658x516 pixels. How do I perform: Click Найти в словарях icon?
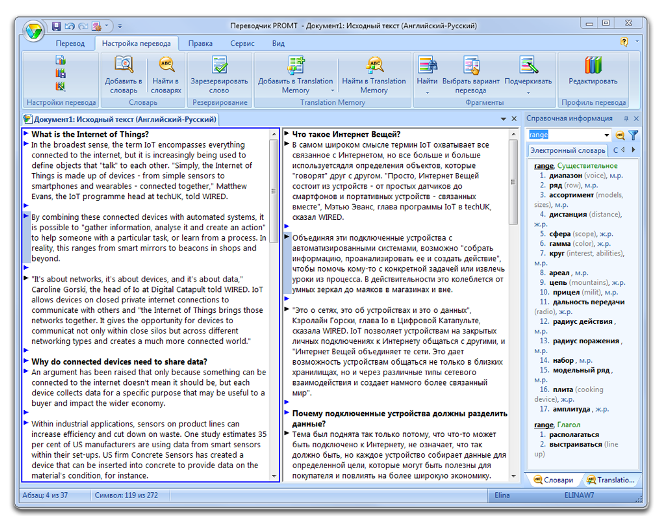click(166, 65)
